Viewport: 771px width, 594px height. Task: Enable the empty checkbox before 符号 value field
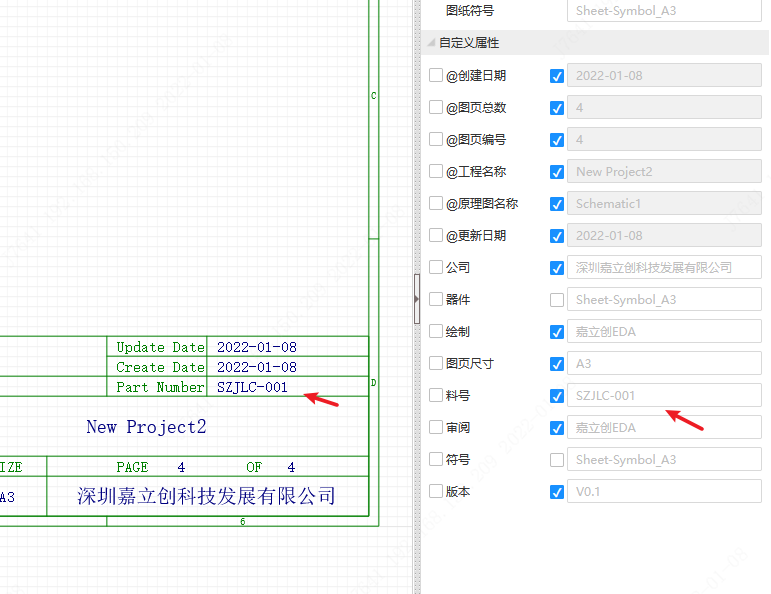(x=557, y=460)
